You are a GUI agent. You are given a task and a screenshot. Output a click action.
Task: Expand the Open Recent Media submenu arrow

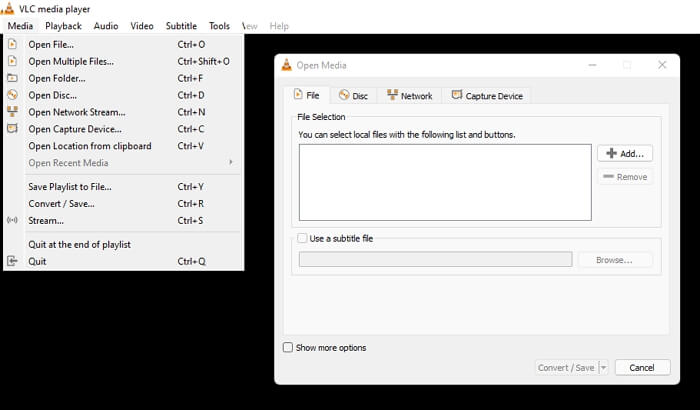click(x=231, y=162)
